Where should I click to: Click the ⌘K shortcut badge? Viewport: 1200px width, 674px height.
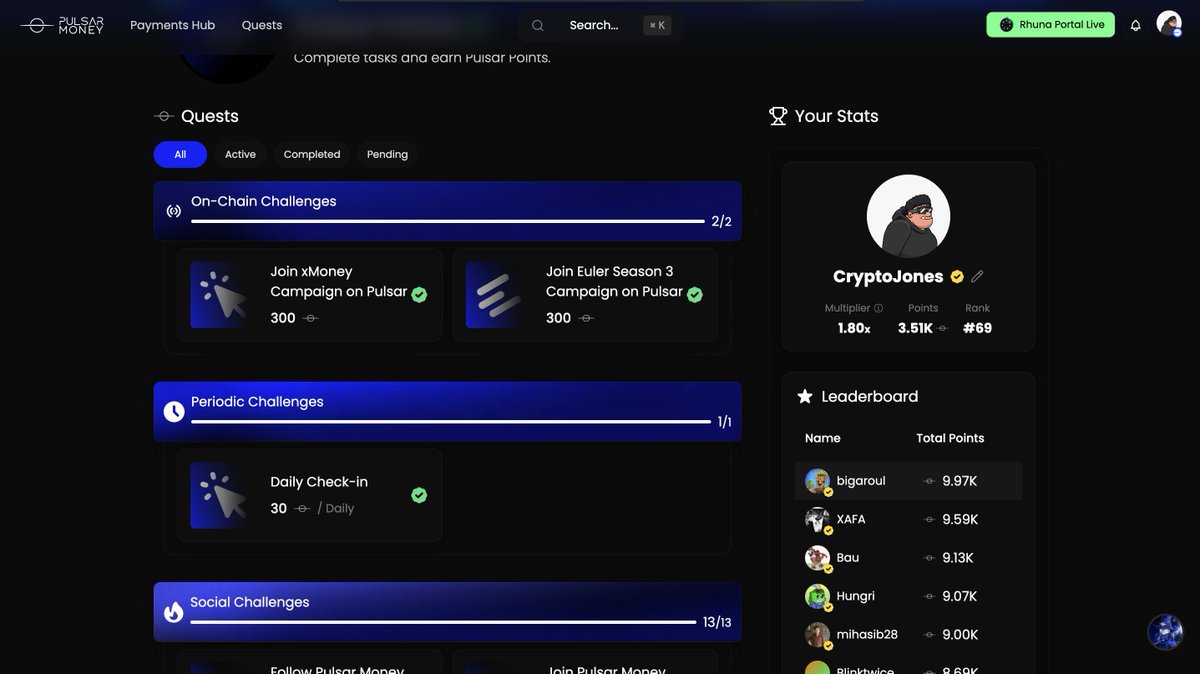click(657, 25)
